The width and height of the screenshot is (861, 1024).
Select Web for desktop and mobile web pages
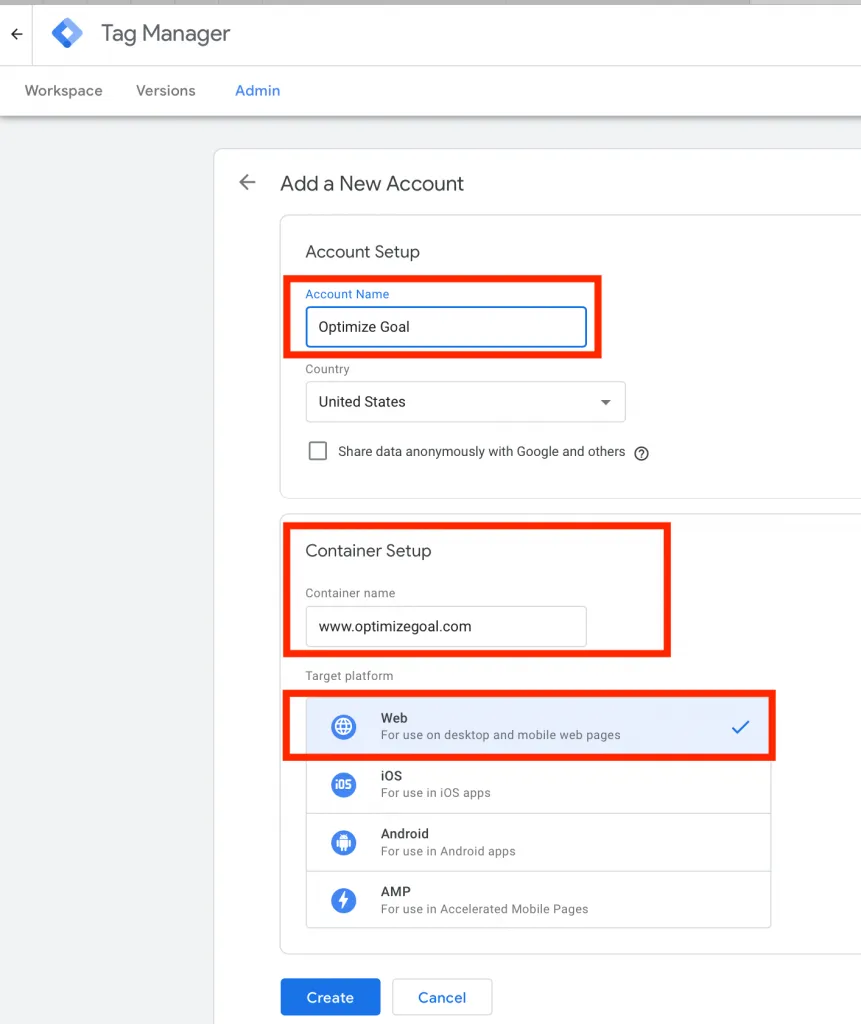tap(538, 726)
